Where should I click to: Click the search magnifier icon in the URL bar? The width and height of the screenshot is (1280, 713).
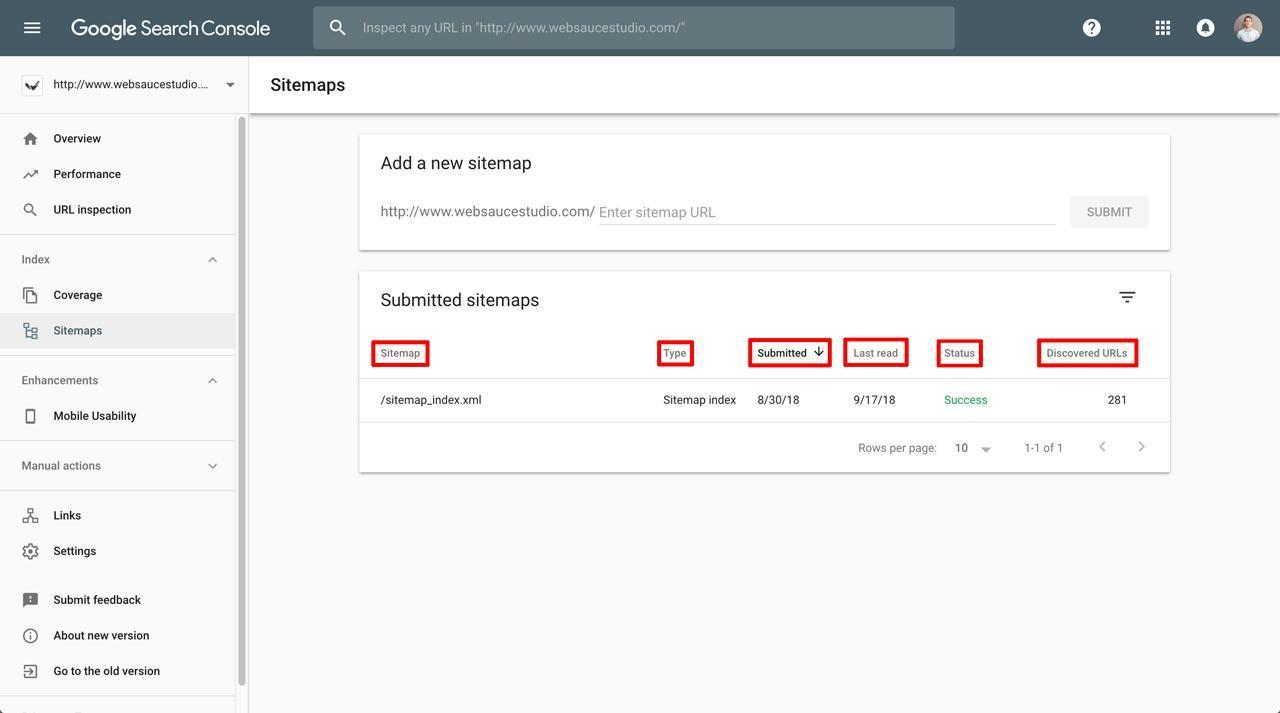tap(338, 28)
